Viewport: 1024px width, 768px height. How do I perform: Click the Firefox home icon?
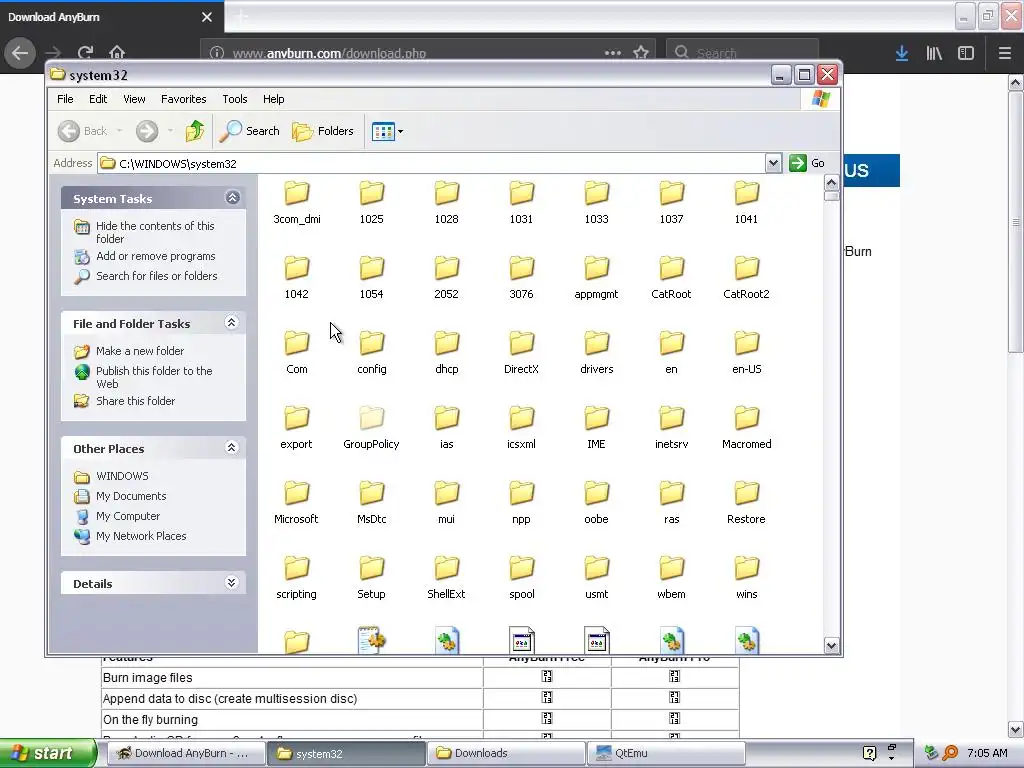[x=117, y=52]
